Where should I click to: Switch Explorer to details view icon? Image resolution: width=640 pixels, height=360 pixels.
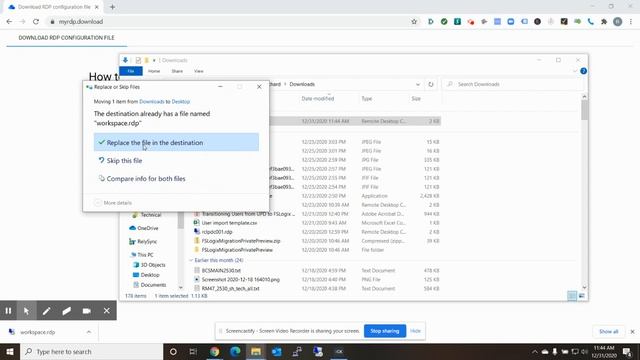[572, 296]
